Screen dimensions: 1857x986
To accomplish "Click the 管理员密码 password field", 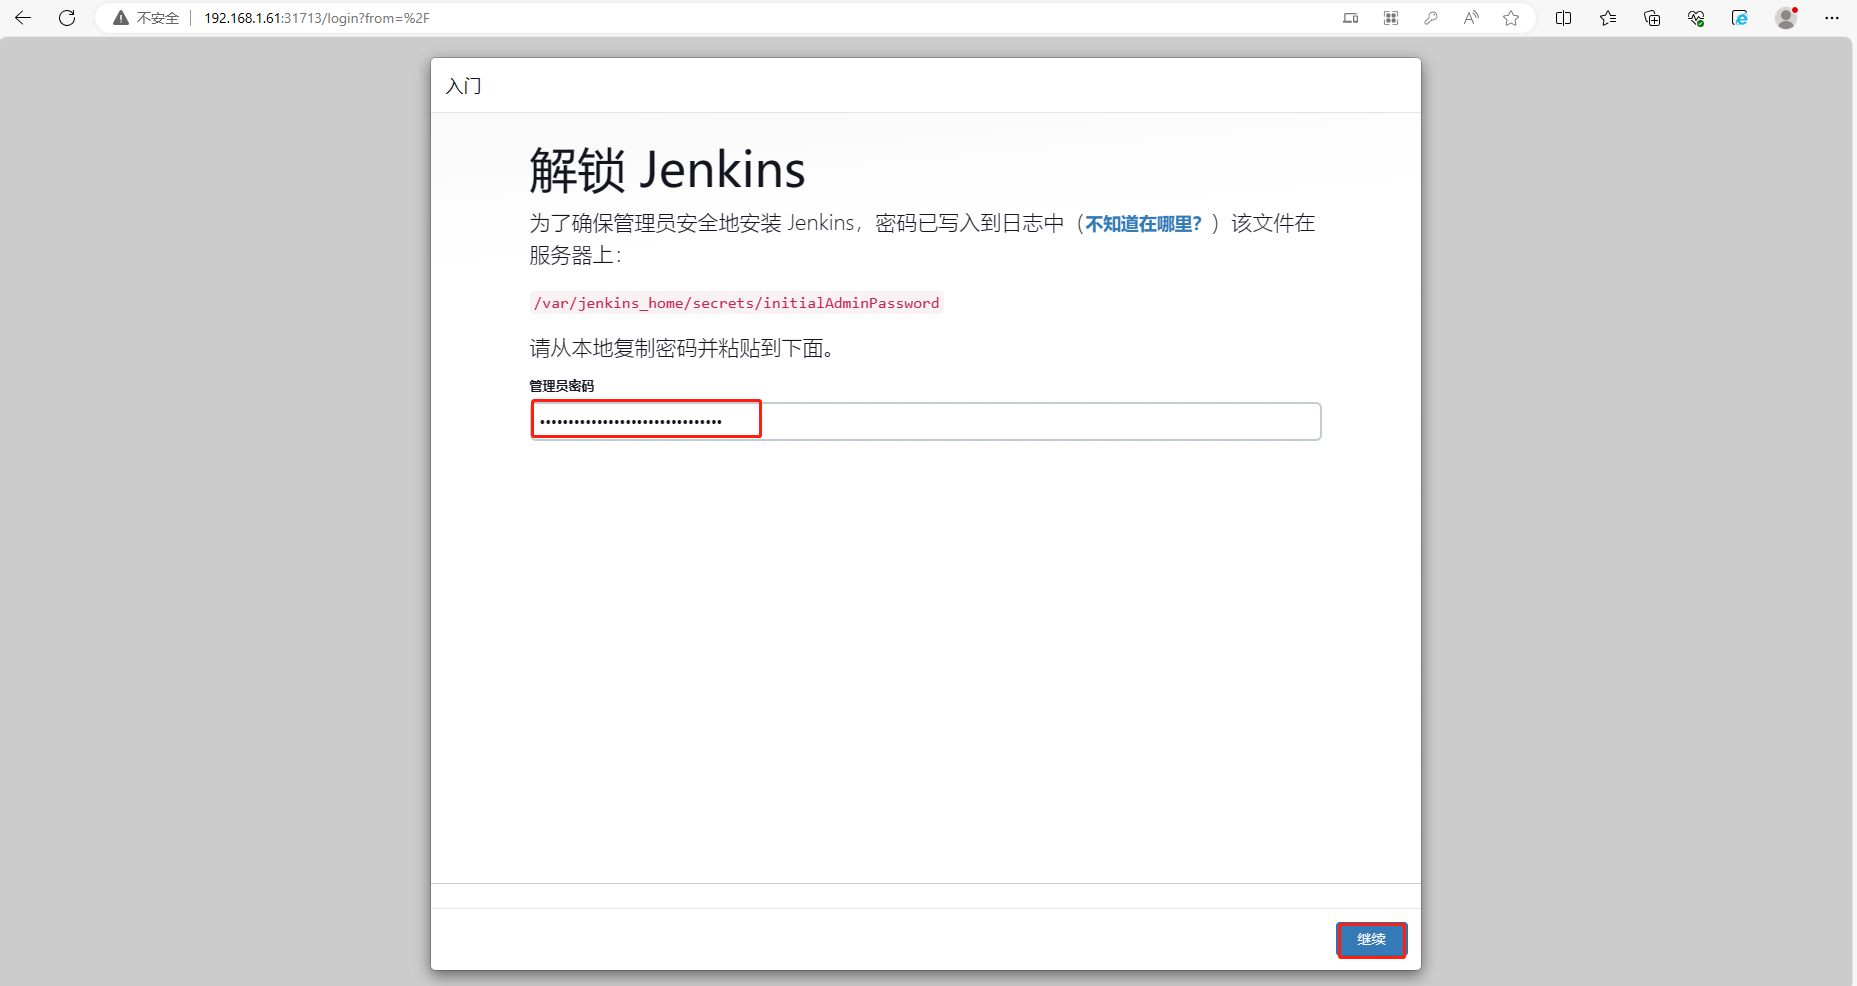I will 925,421.
